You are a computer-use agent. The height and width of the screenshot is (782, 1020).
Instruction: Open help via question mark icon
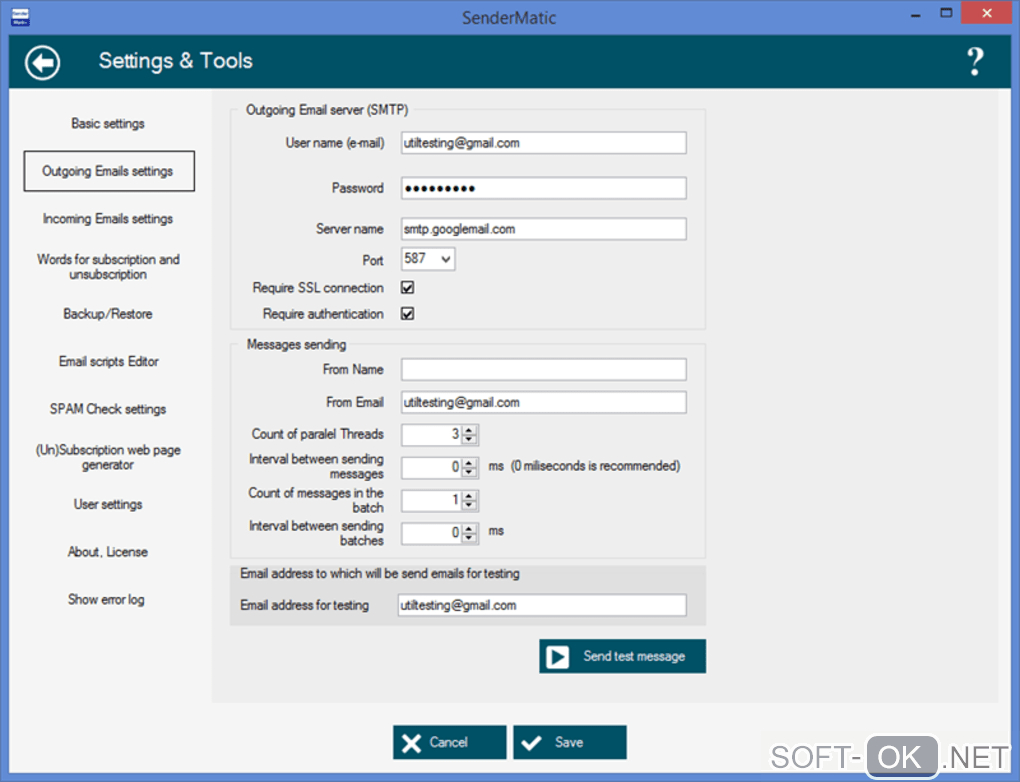tap(974, 62)
